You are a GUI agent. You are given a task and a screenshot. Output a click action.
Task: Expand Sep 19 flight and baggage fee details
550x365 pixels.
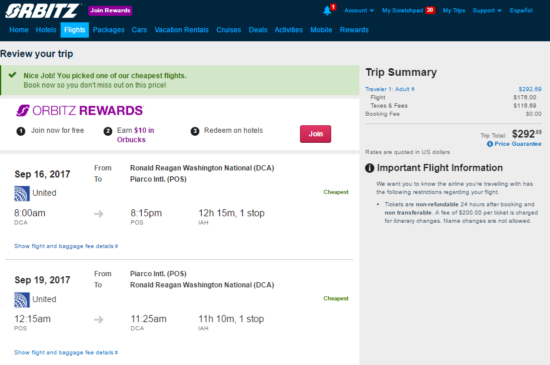(x=66, y=352)
